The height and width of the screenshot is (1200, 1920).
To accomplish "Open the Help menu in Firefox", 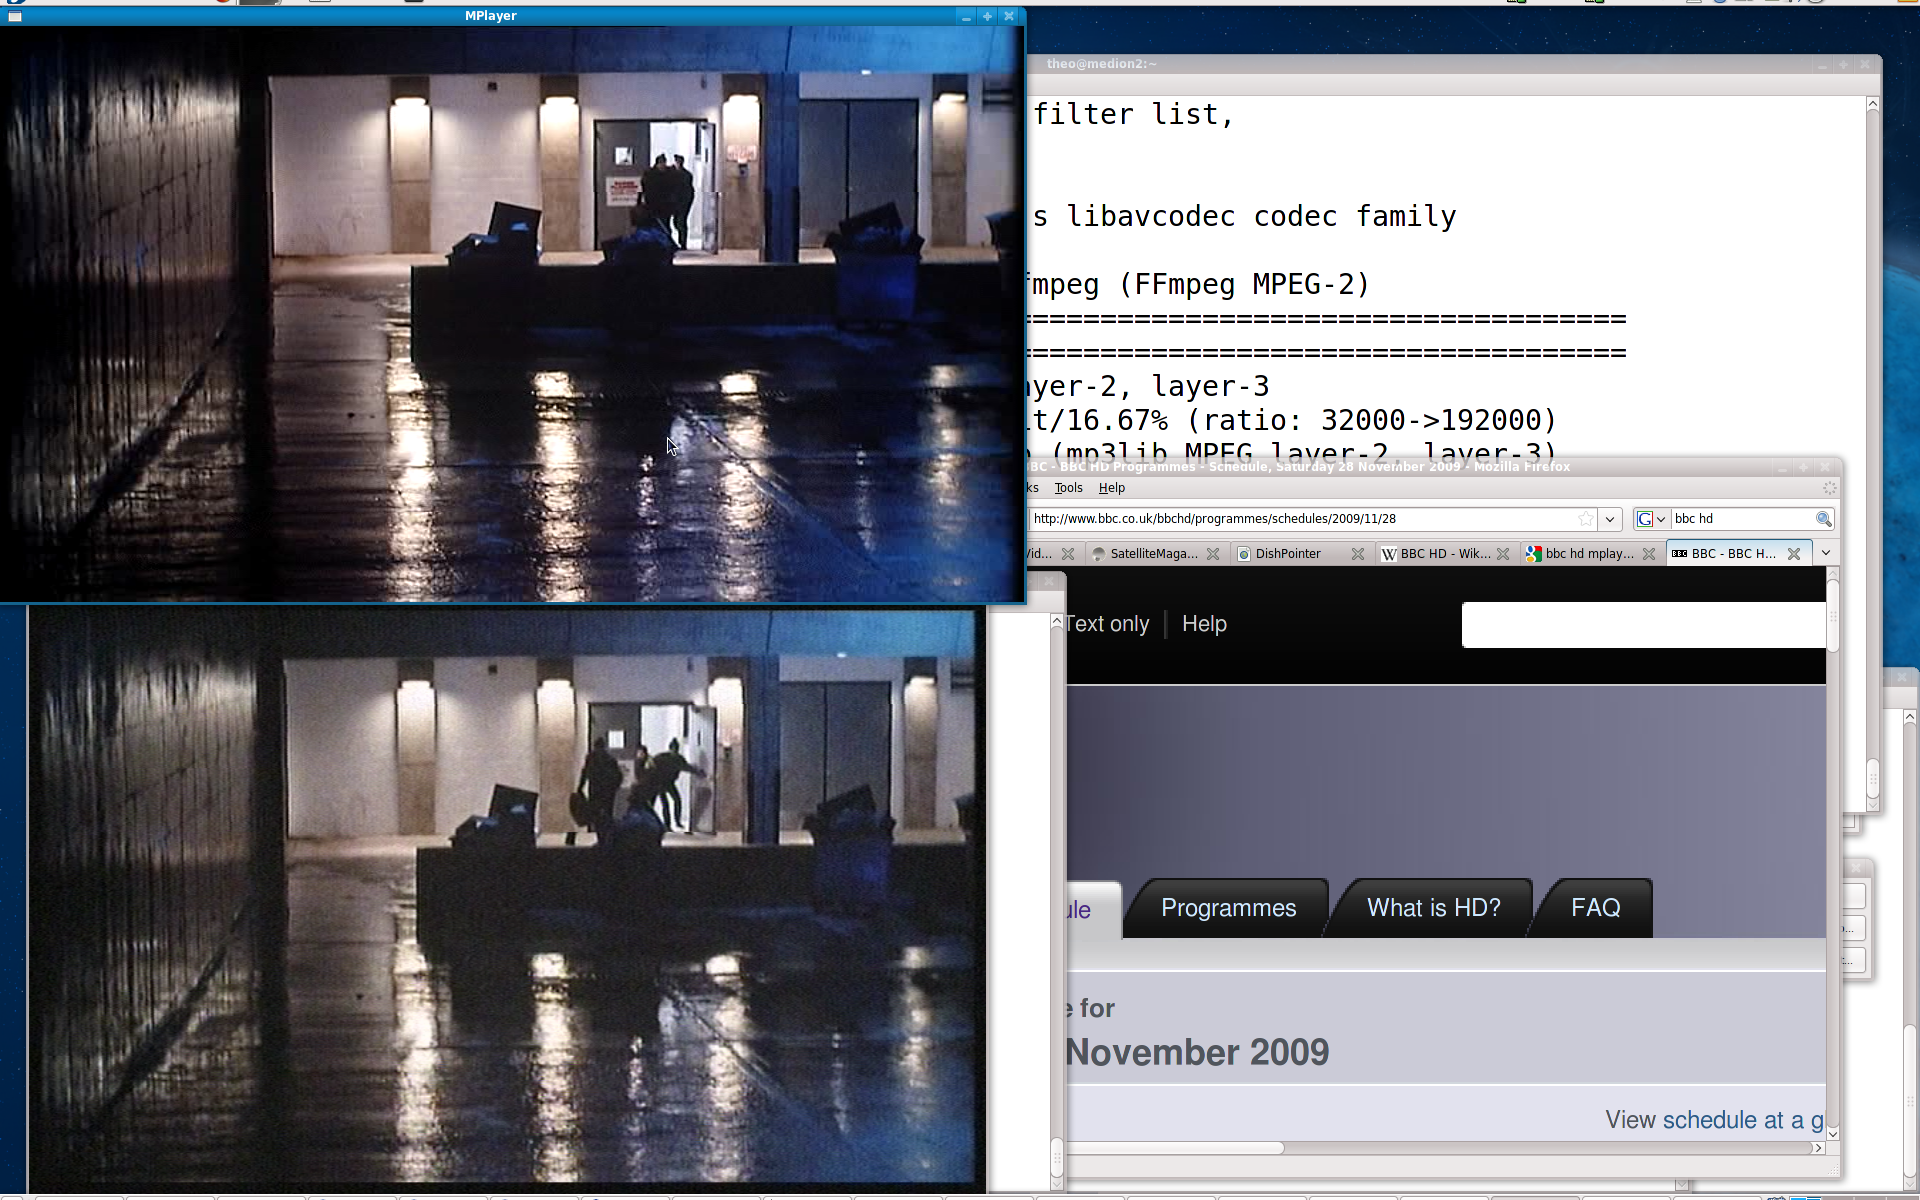I will (x=1112, y=488).
